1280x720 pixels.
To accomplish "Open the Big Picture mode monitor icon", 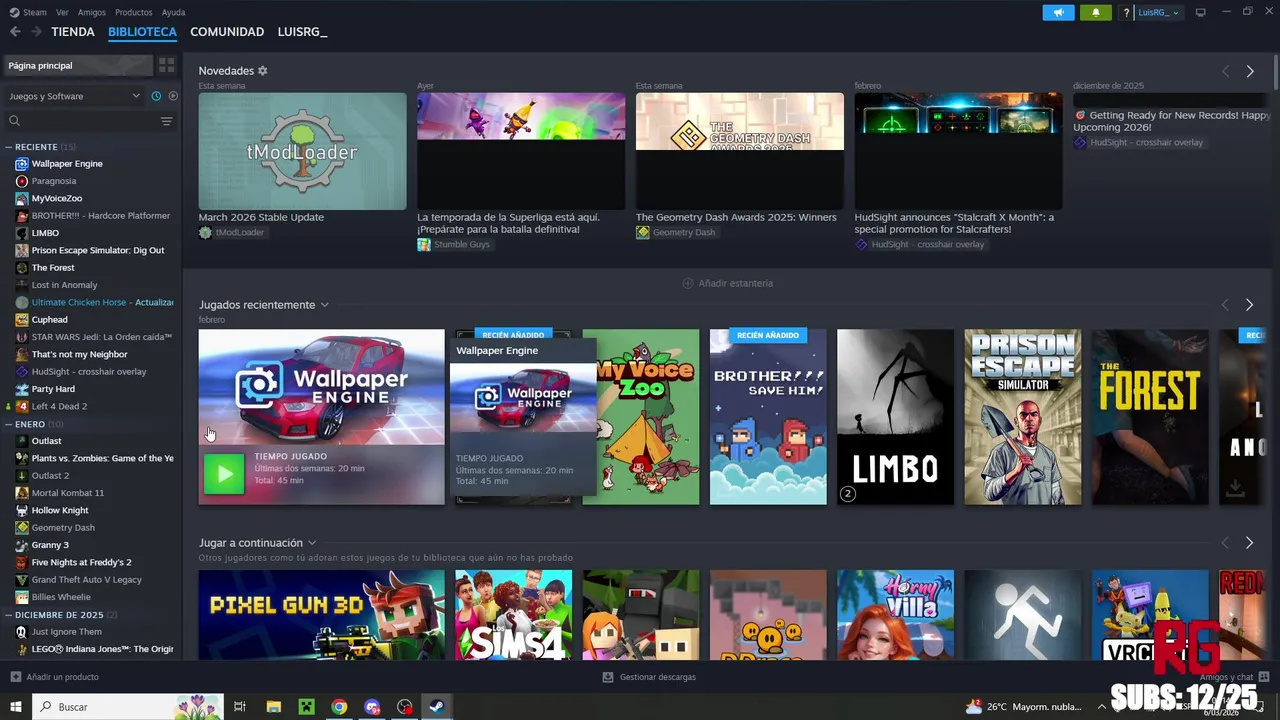I will tap(1200, 12).
